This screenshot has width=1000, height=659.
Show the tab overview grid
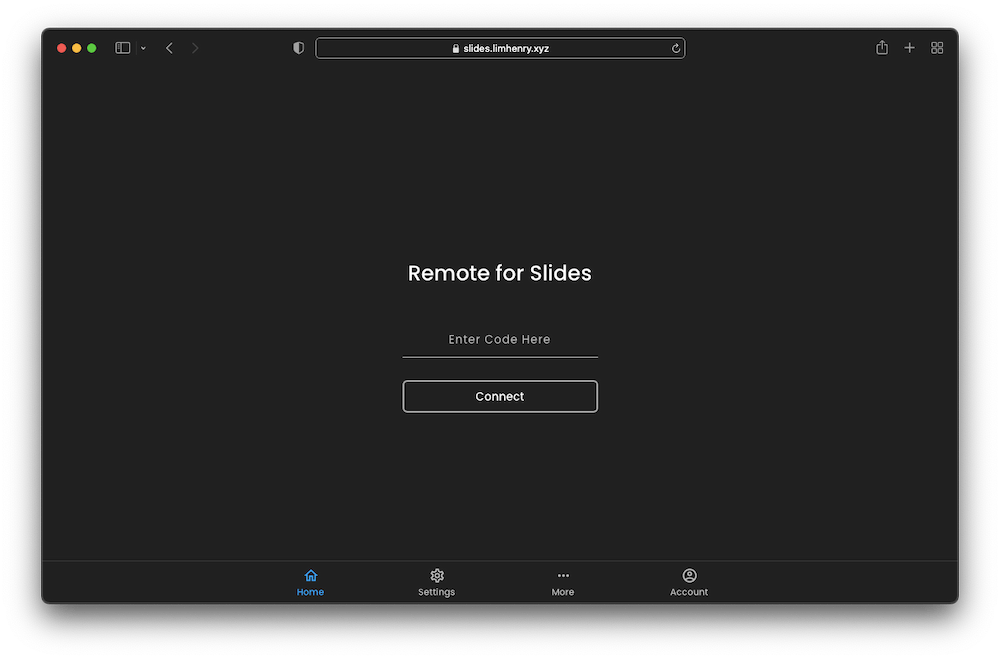[937, 48]
